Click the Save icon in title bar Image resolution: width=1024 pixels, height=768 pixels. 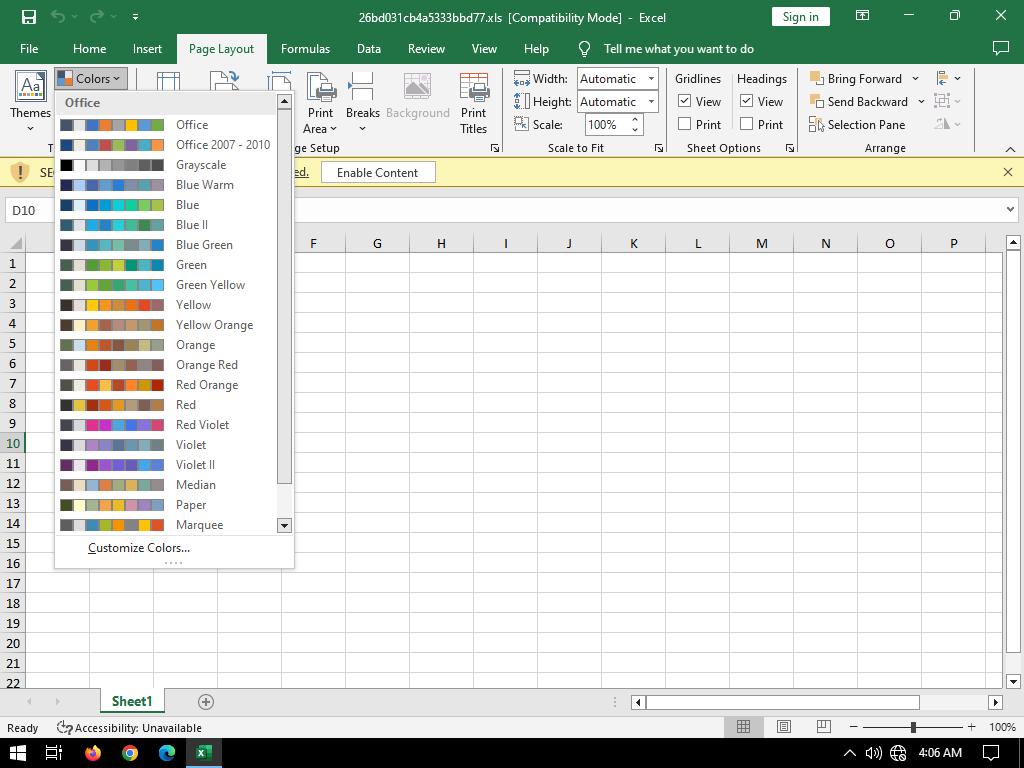[x=29, y=17]
